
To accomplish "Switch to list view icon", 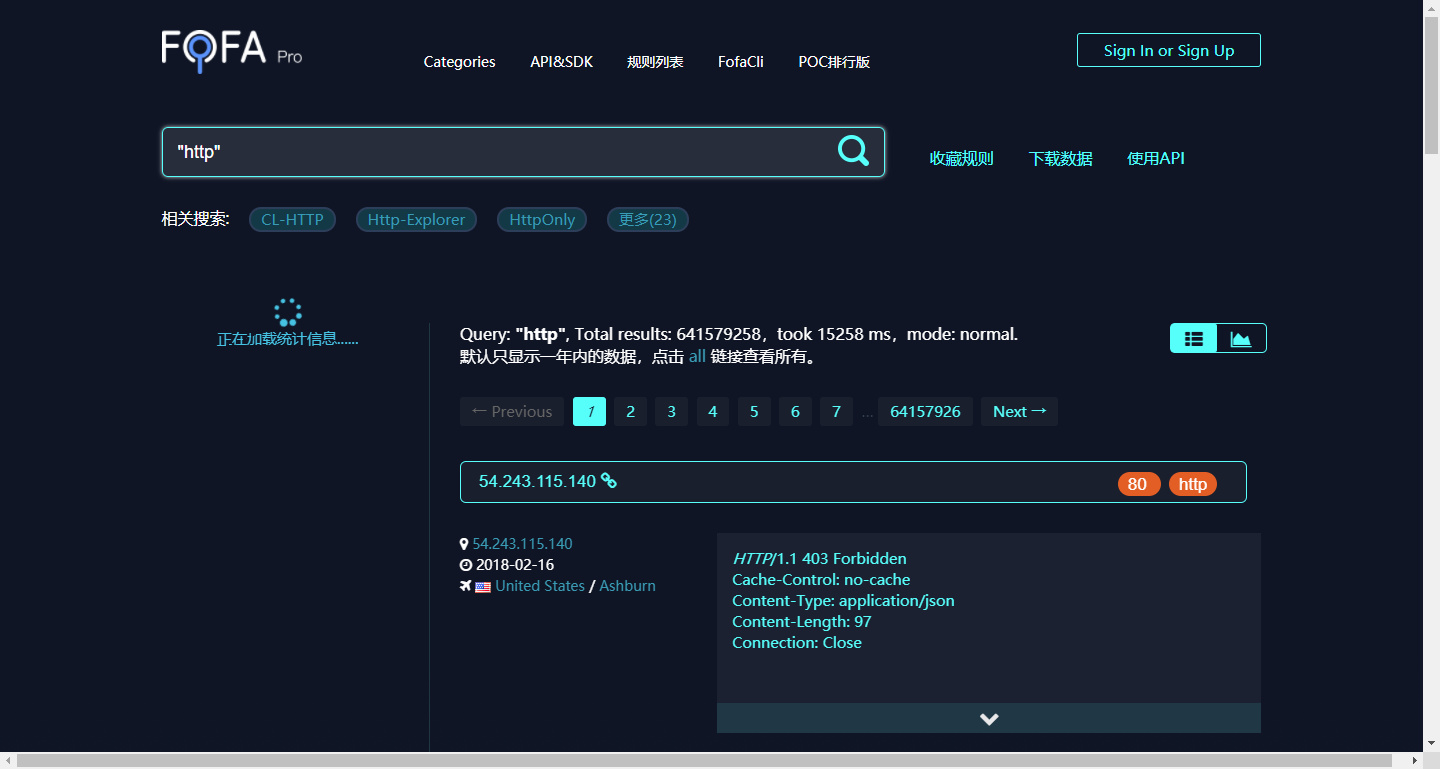I will (x=1194, y=338).
